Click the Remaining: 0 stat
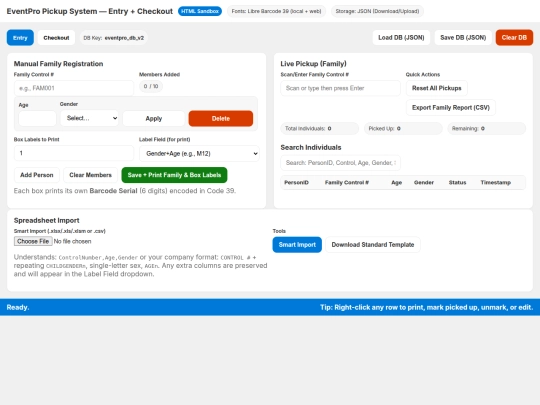 click(x=487, y=128)
